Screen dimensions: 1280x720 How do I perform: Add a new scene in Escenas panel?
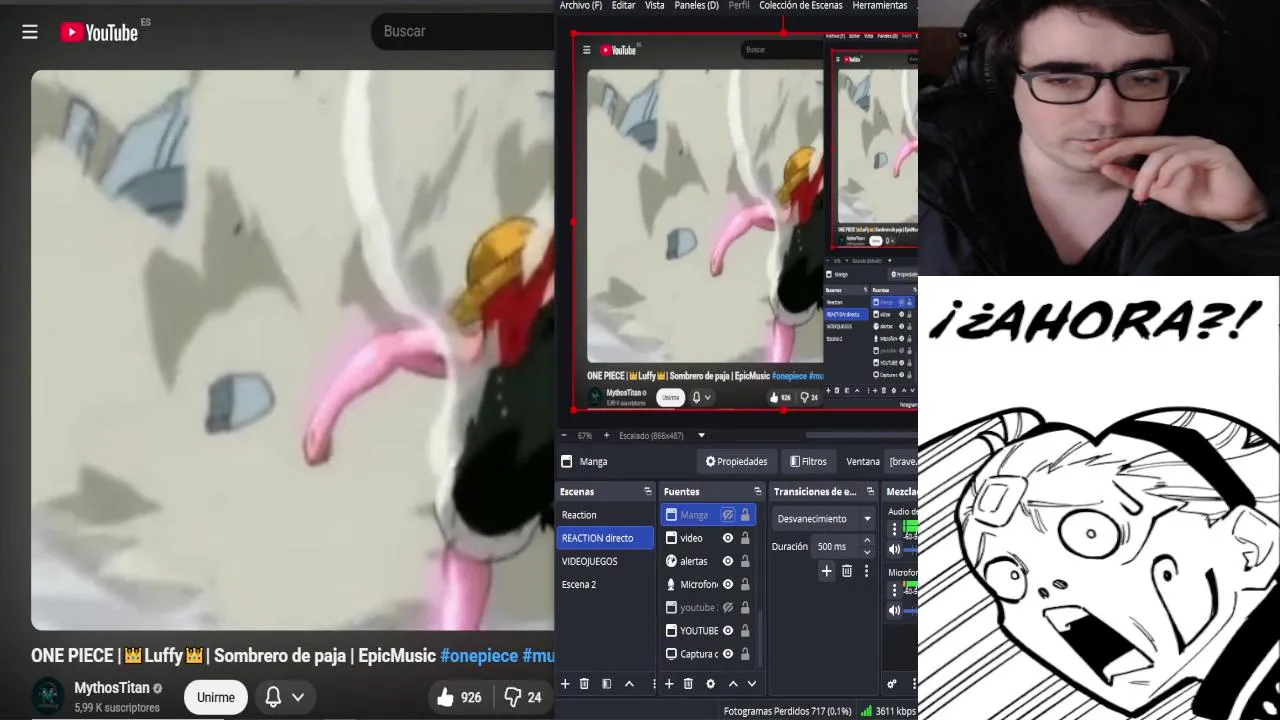(564, 684)
